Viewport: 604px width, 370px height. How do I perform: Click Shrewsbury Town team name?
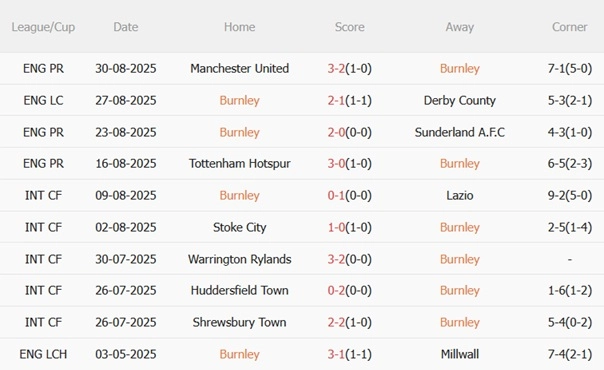point(240,322)
